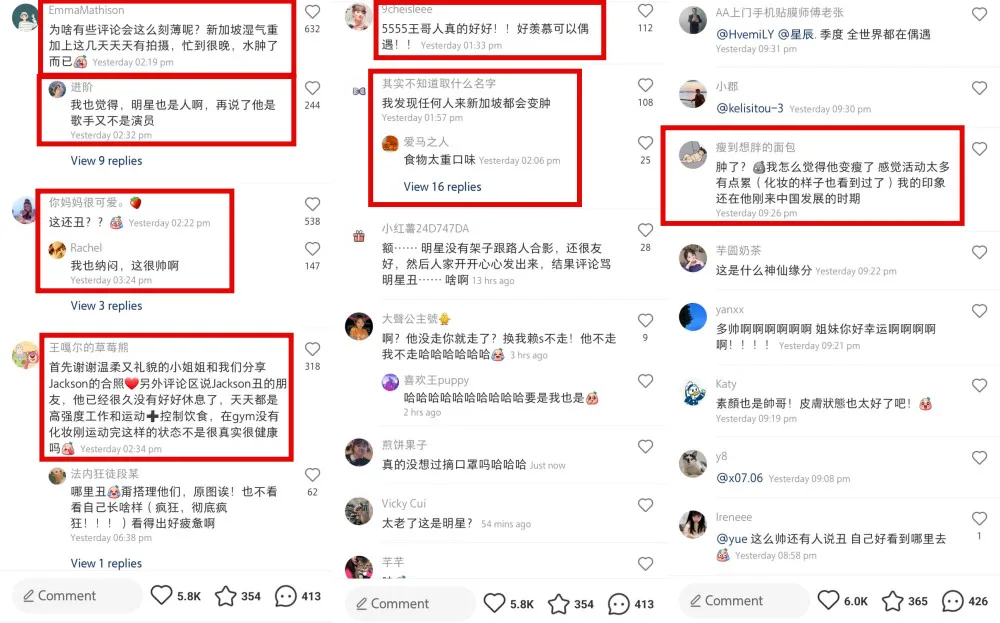Image resolution: width=1000 pixels, height=623 pixels.
Task: Expand View 9 replies
Action: pos(107,161)
